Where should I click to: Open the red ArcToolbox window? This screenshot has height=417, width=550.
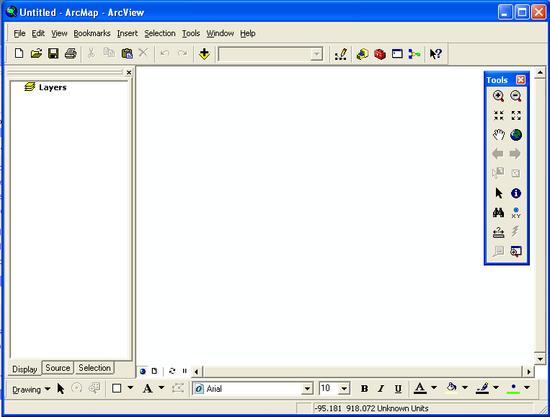(380, 54)
